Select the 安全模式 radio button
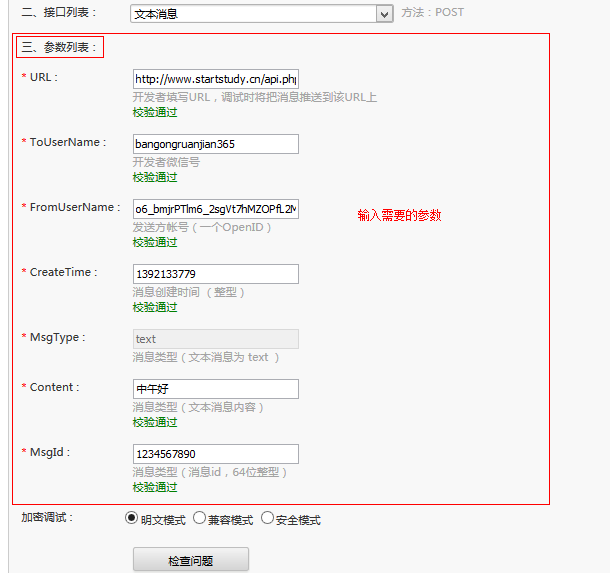This screenshot has width=610, height=573. 267,518
